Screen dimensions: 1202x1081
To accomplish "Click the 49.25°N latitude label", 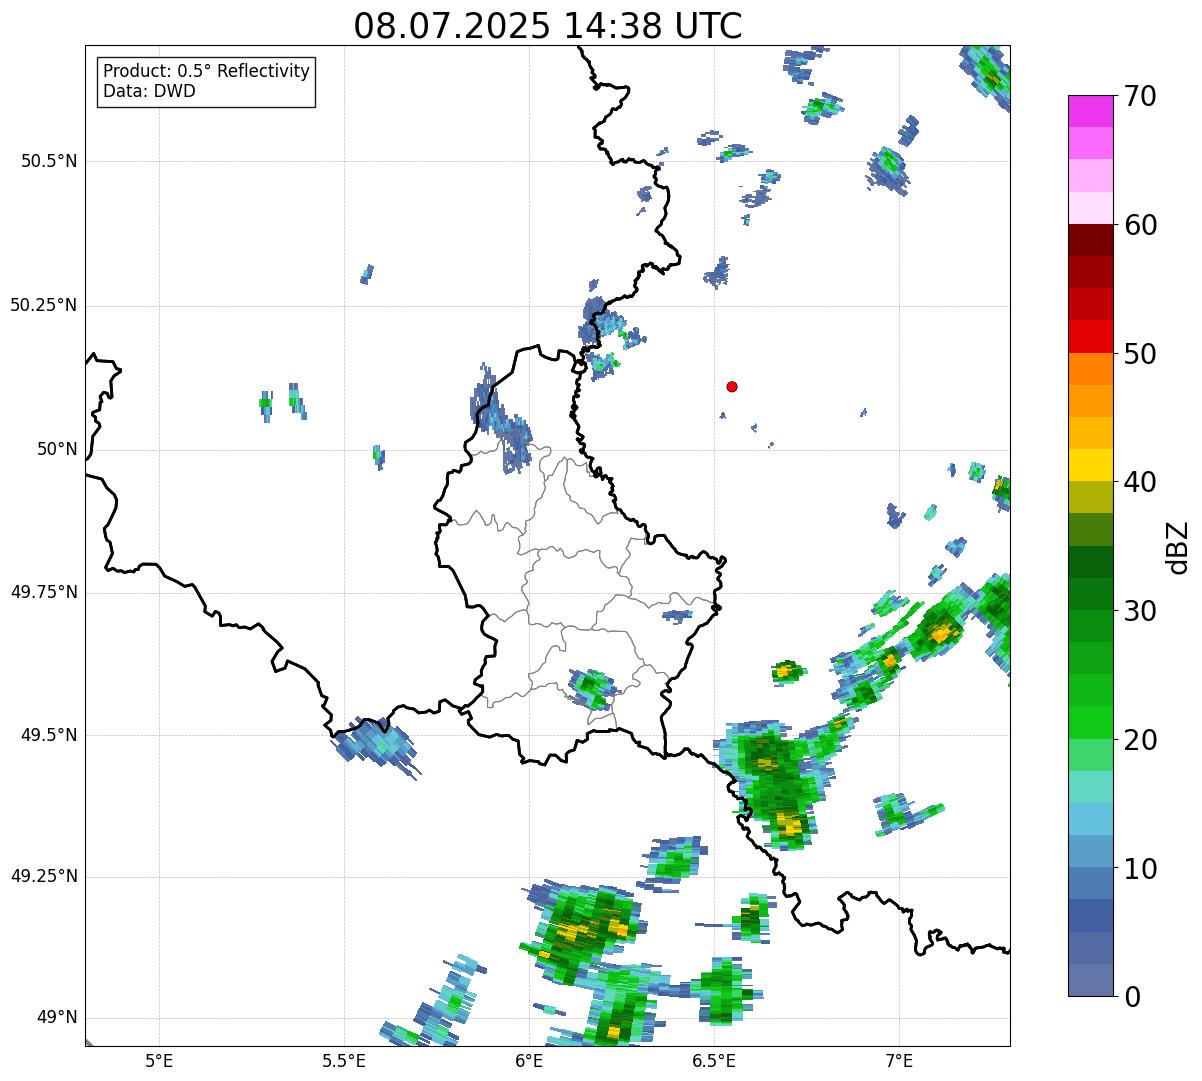I will click(x=44, y=876).
